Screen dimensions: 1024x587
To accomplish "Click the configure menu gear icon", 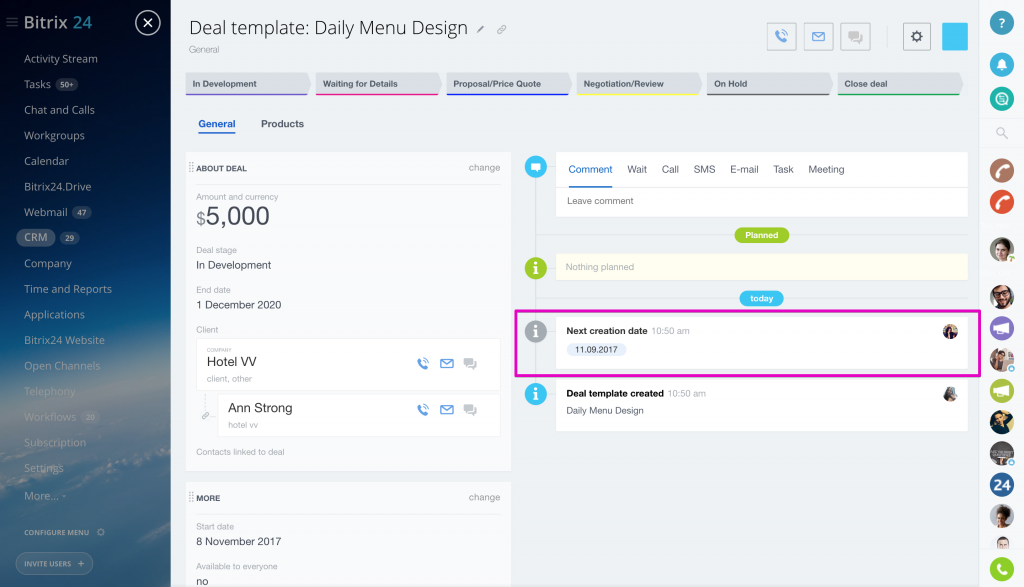I will click(101, 532).
